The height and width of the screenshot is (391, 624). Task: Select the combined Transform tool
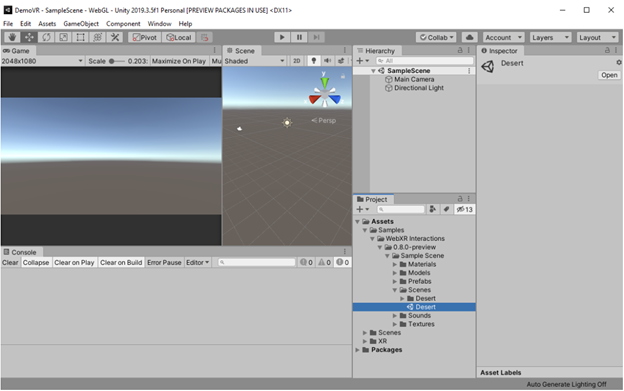98,37
